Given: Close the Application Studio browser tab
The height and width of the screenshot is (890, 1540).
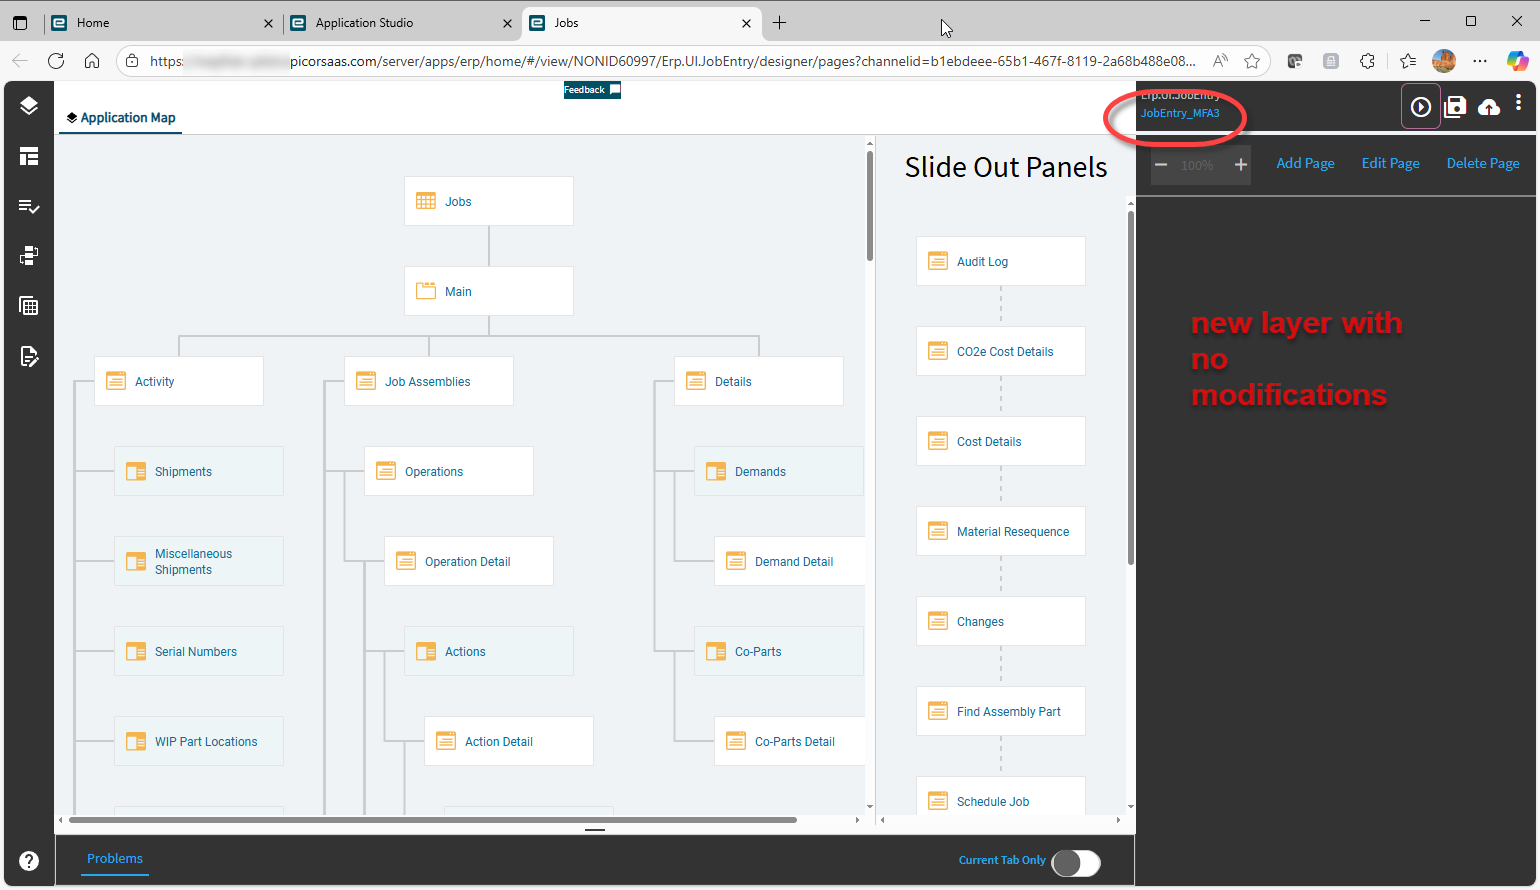Looking at the screenshot, I should point(507,23).
